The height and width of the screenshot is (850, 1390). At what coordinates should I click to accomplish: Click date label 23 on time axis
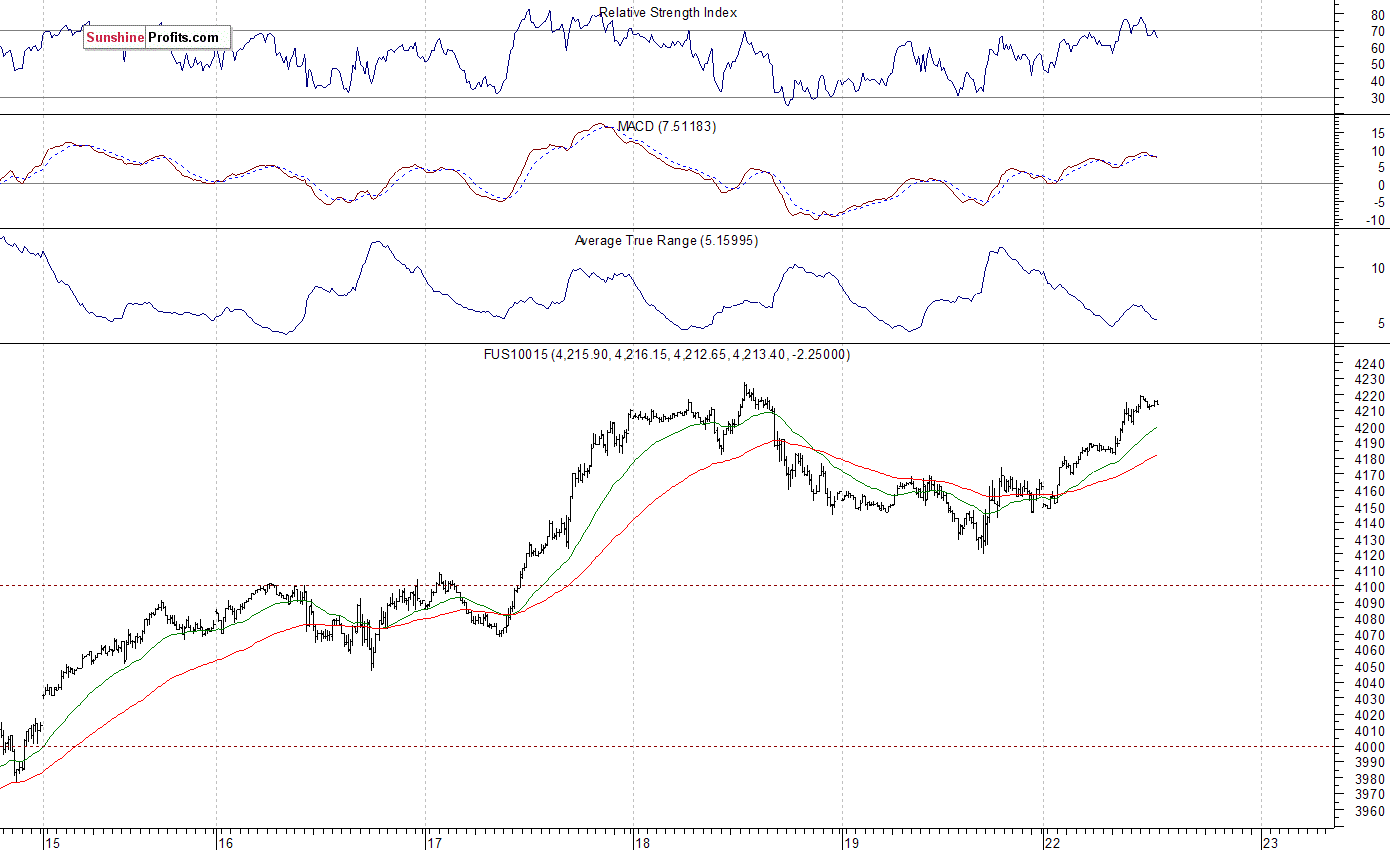click(x=1270, y=842)
